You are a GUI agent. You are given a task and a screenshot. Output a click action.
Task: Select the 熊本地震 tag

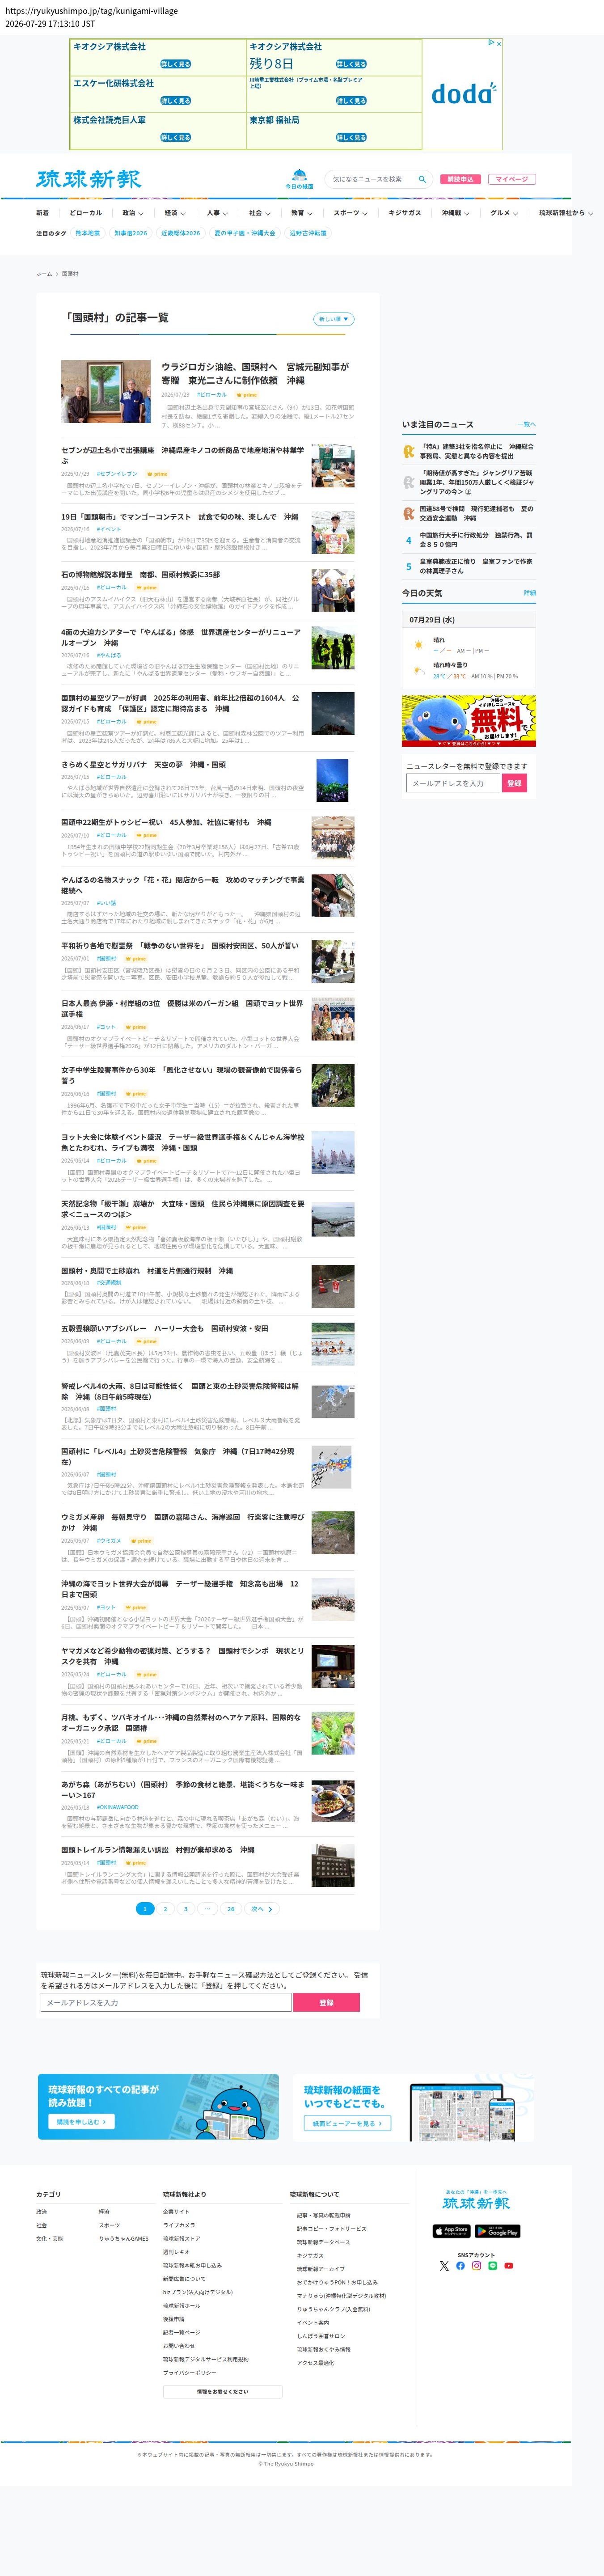[x=88, y=233]
